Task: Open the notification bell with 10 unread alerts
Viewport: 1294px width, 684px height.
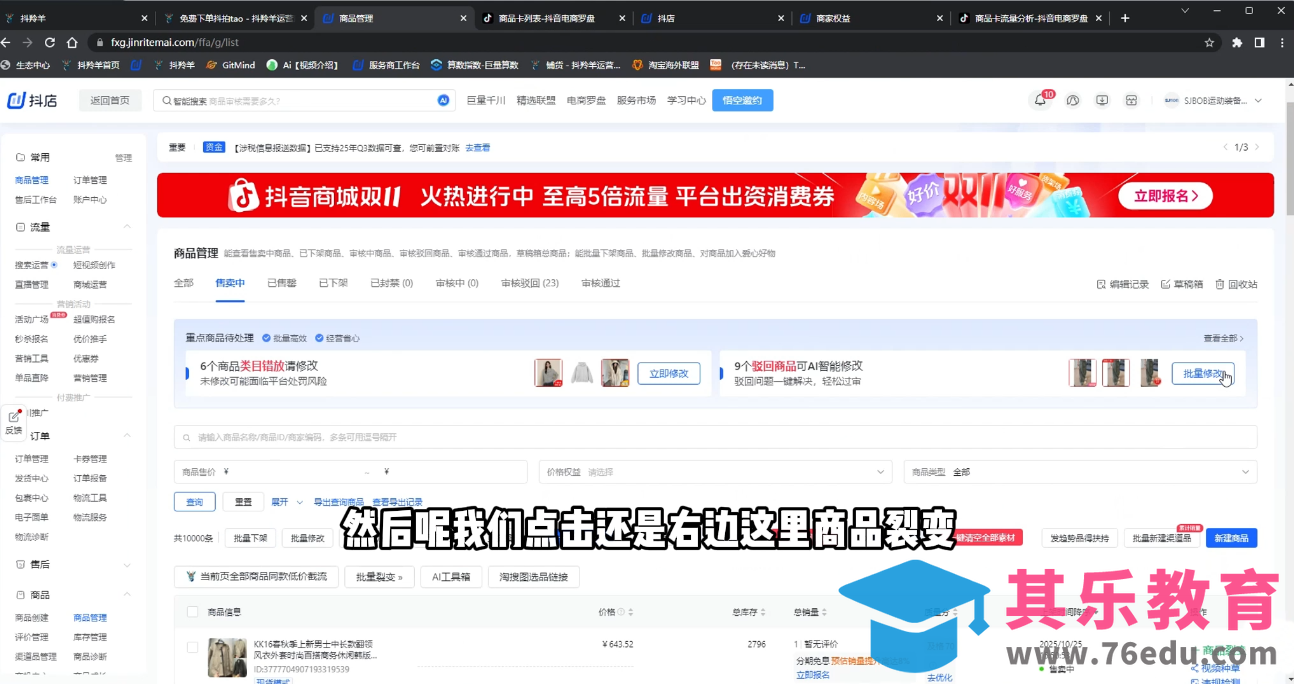Action: pyautogui.click(x=1042, y=100)
